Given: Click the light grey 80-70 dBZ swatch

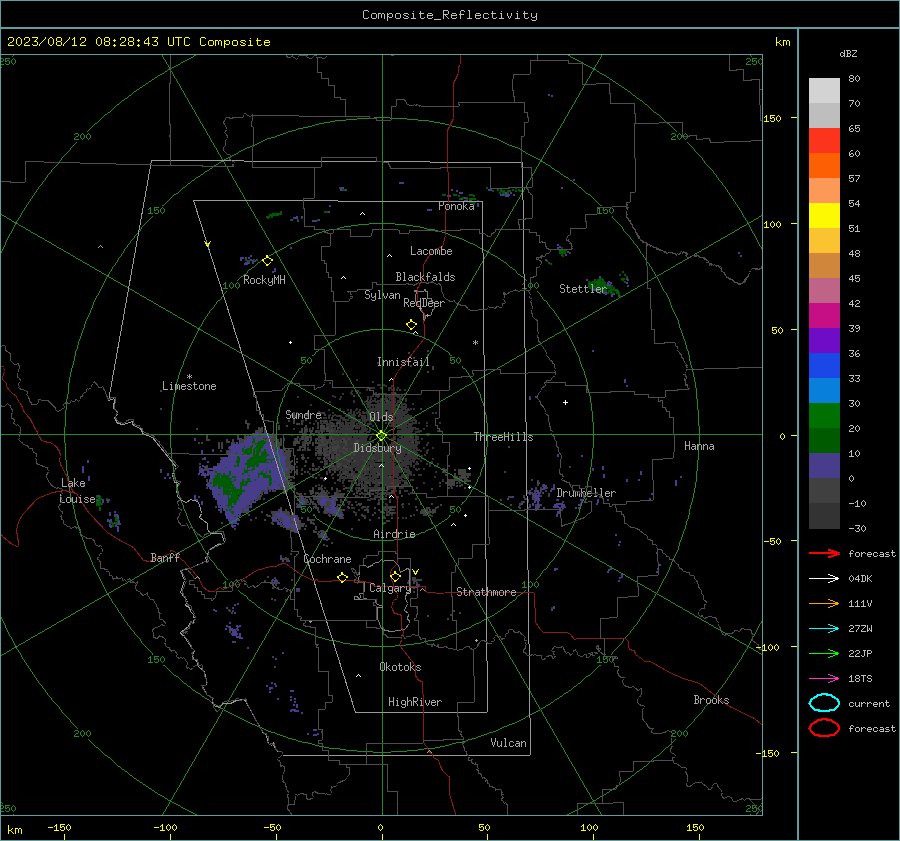Looking at the screenshot, I should point(824,91).
